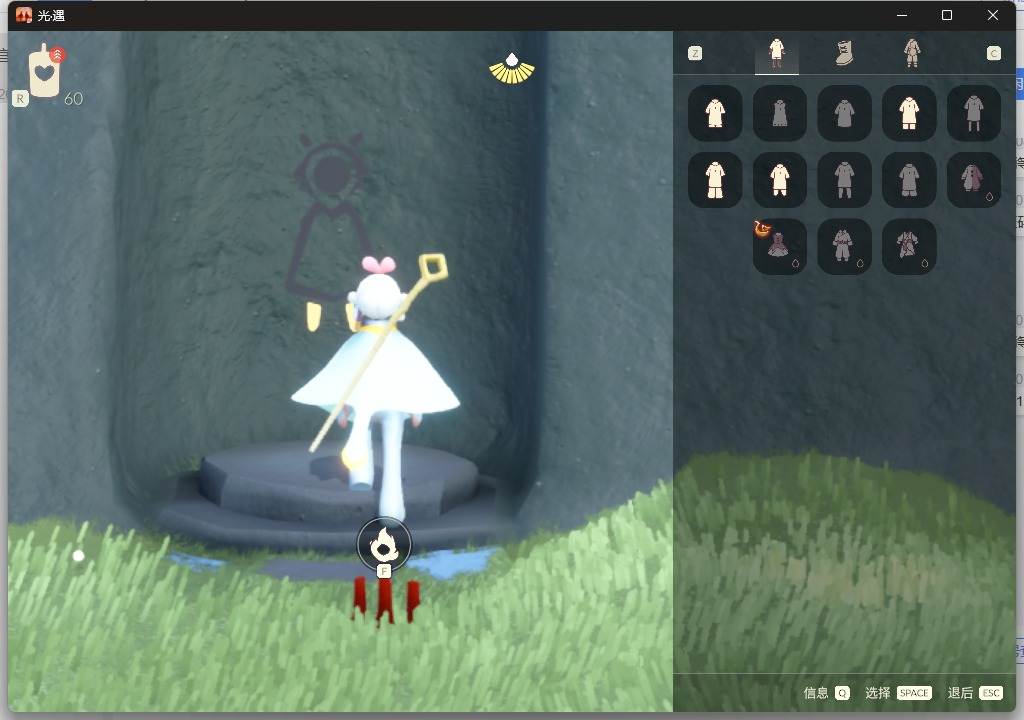Choose the white tunic, fourth in top row
Screen dimensions: 1024x720
909,113
